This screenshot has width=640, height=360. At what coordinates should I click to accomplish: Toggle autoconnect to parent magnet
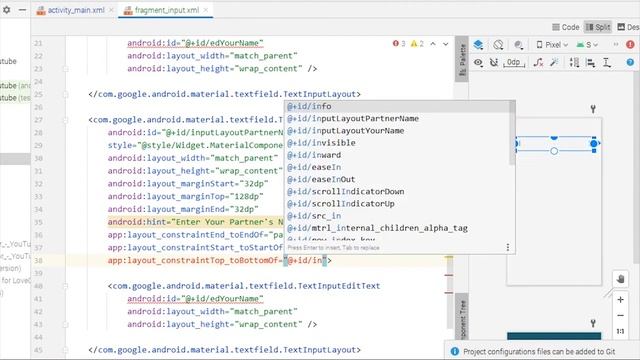(x=494, y=62)
